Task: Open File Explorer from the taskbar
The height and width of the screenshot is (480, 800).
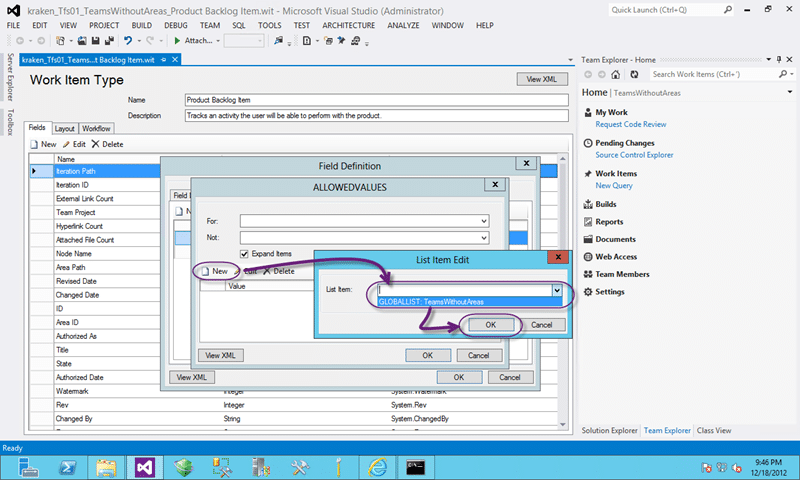Action: pyautogui.click(x=106, y=468)
